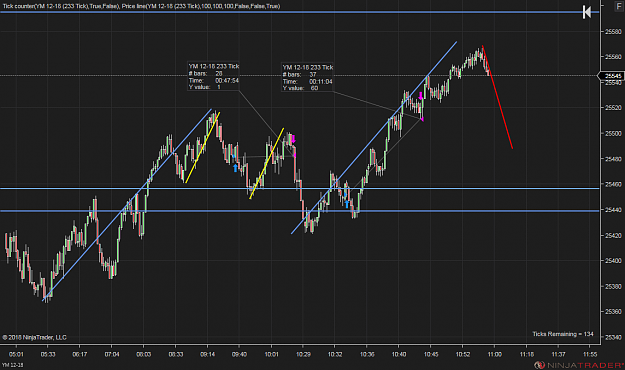Click the 10:01 time axis label
The height and width of the screenshot is (370, 625).
click(271, 354)
